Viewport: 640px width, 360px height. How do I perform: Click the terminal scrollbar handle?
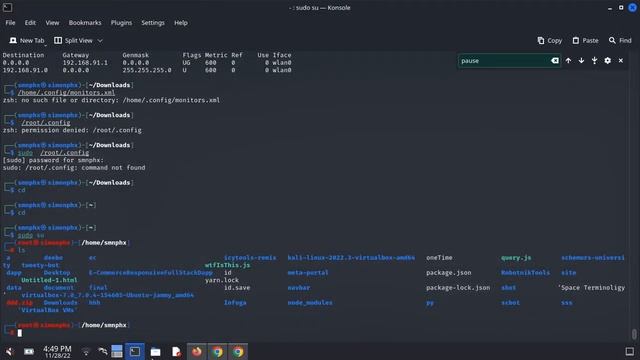click(x=634, y=334)
